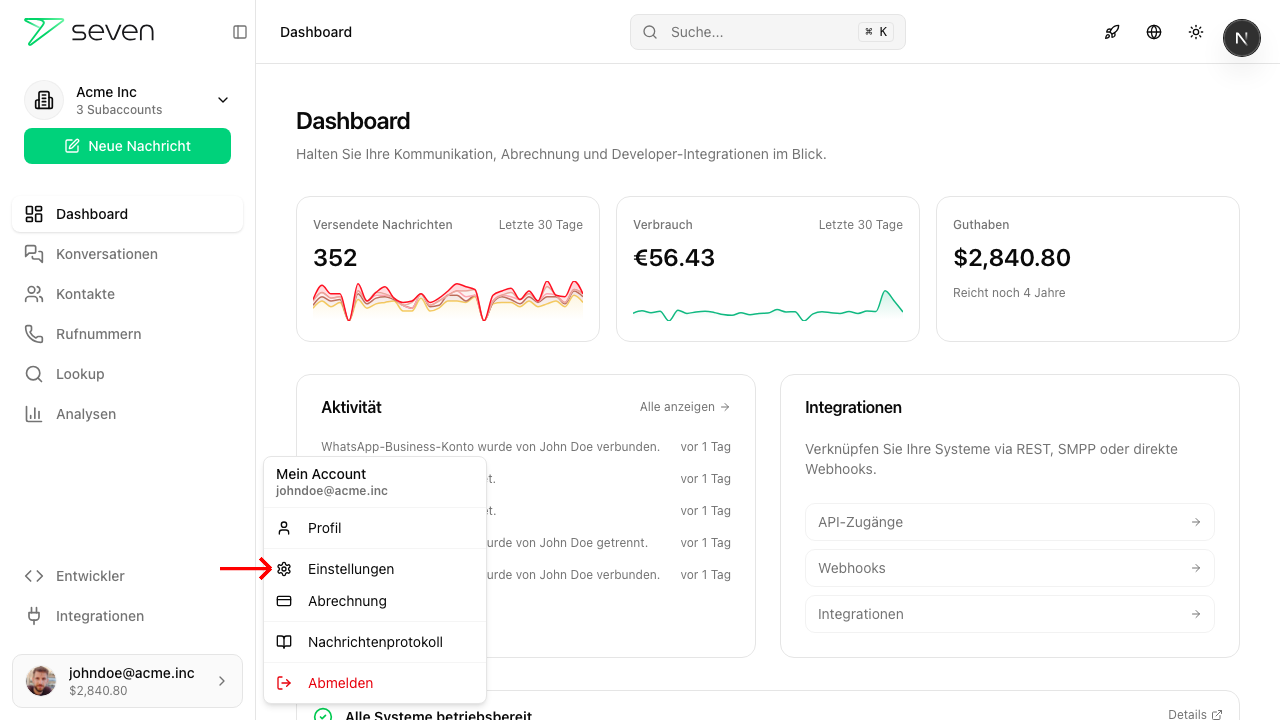The image size is (1280, 720).
Task: Choose Abrechnung in the account menu
Action: (x=347, y=601)
